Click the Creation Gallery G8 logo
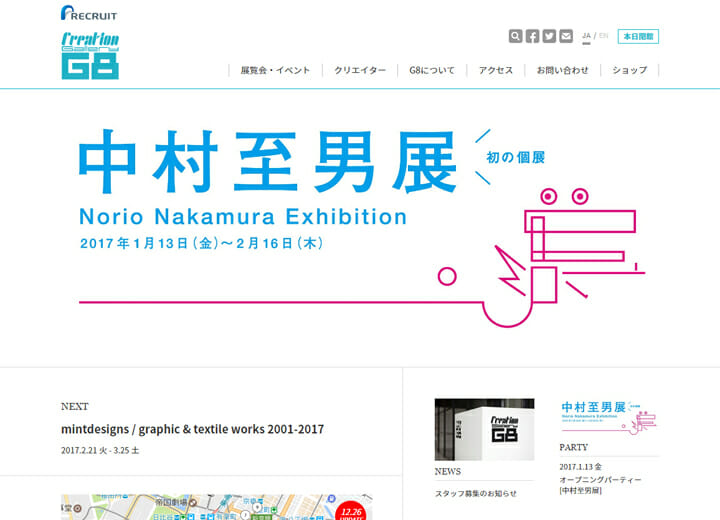This screenshot has height=520, width=720. tap(90, 56)
